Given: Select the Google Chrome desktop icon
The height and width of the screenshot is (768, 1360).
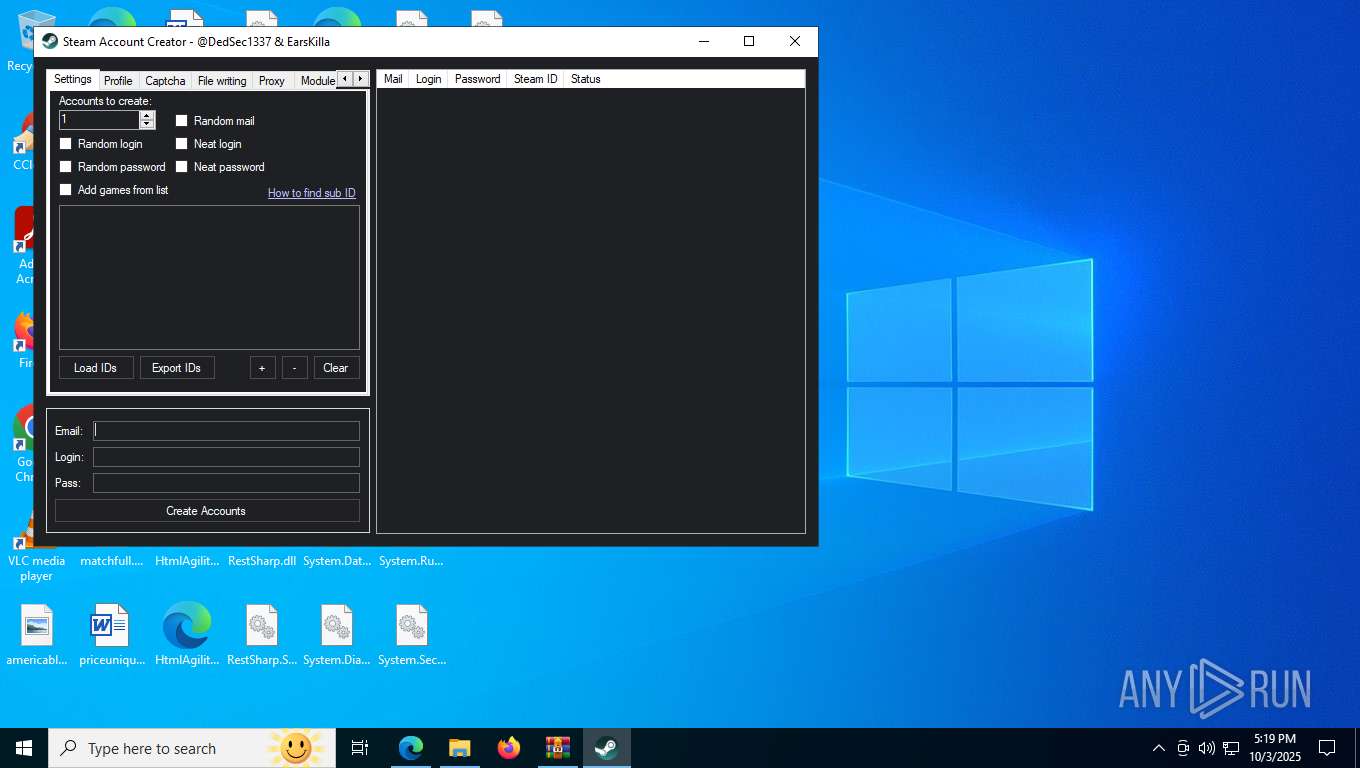Looking at the screenshot, I should (x=24, y=445).
